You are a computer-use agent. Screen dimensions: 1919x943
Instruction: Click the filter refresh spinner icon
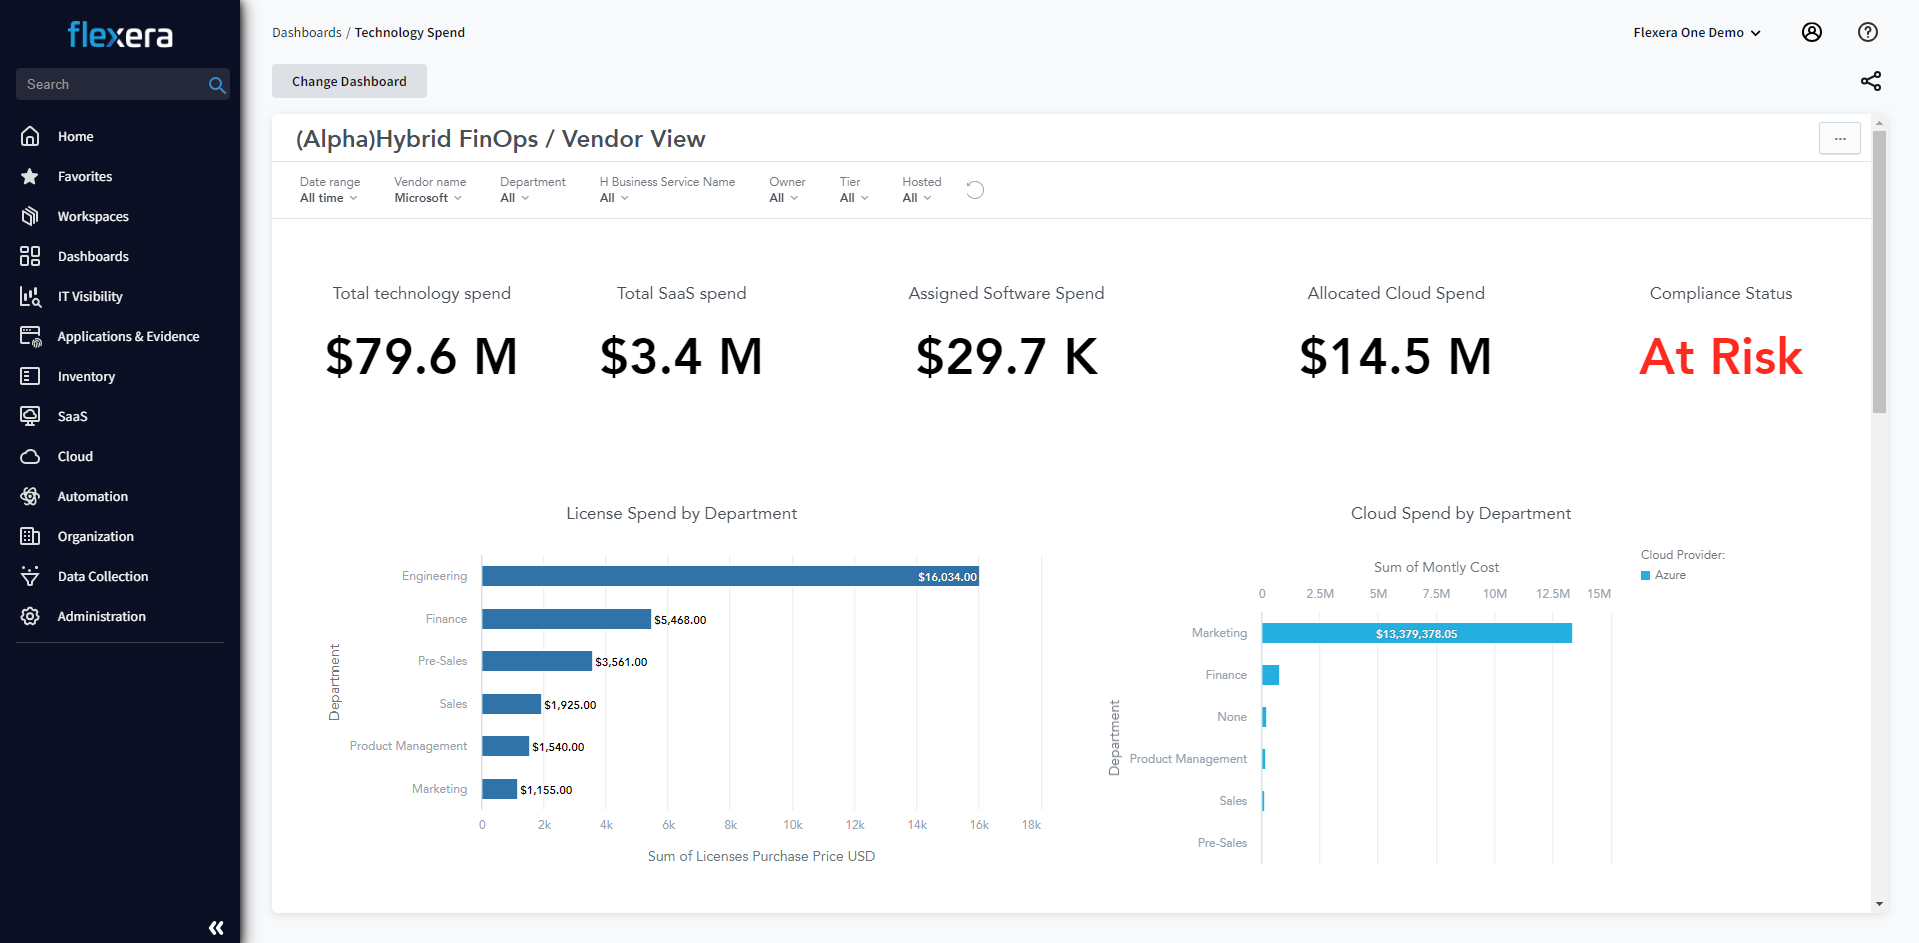click(x=975, y=190)
